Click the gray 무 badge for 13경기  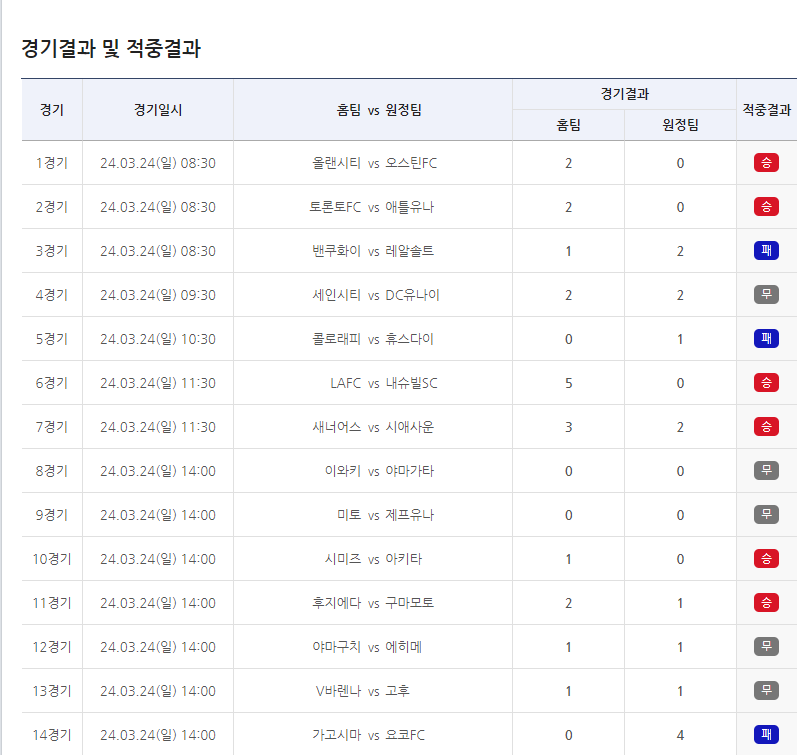tap(766, 690)
